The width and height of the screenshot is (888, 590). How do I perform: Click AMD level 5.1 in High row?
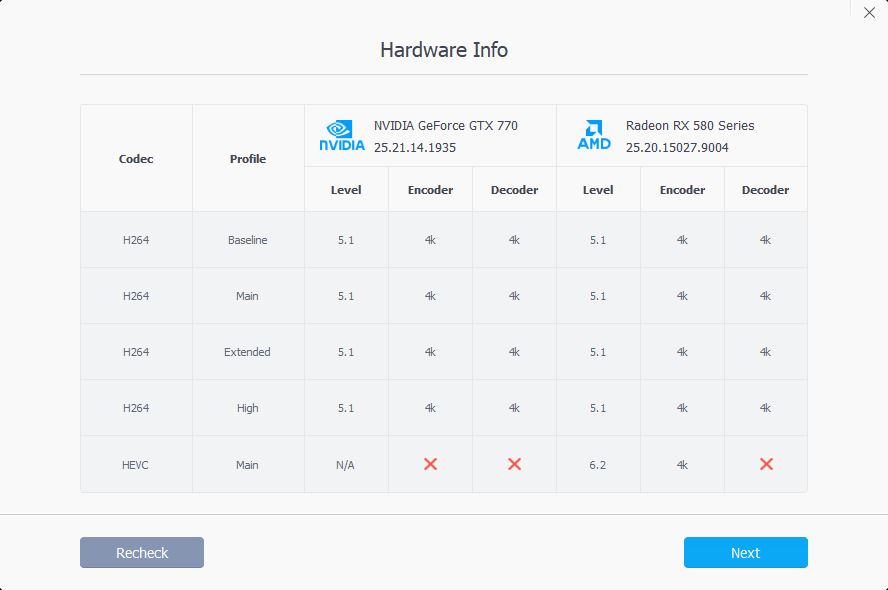click(598, 408)
